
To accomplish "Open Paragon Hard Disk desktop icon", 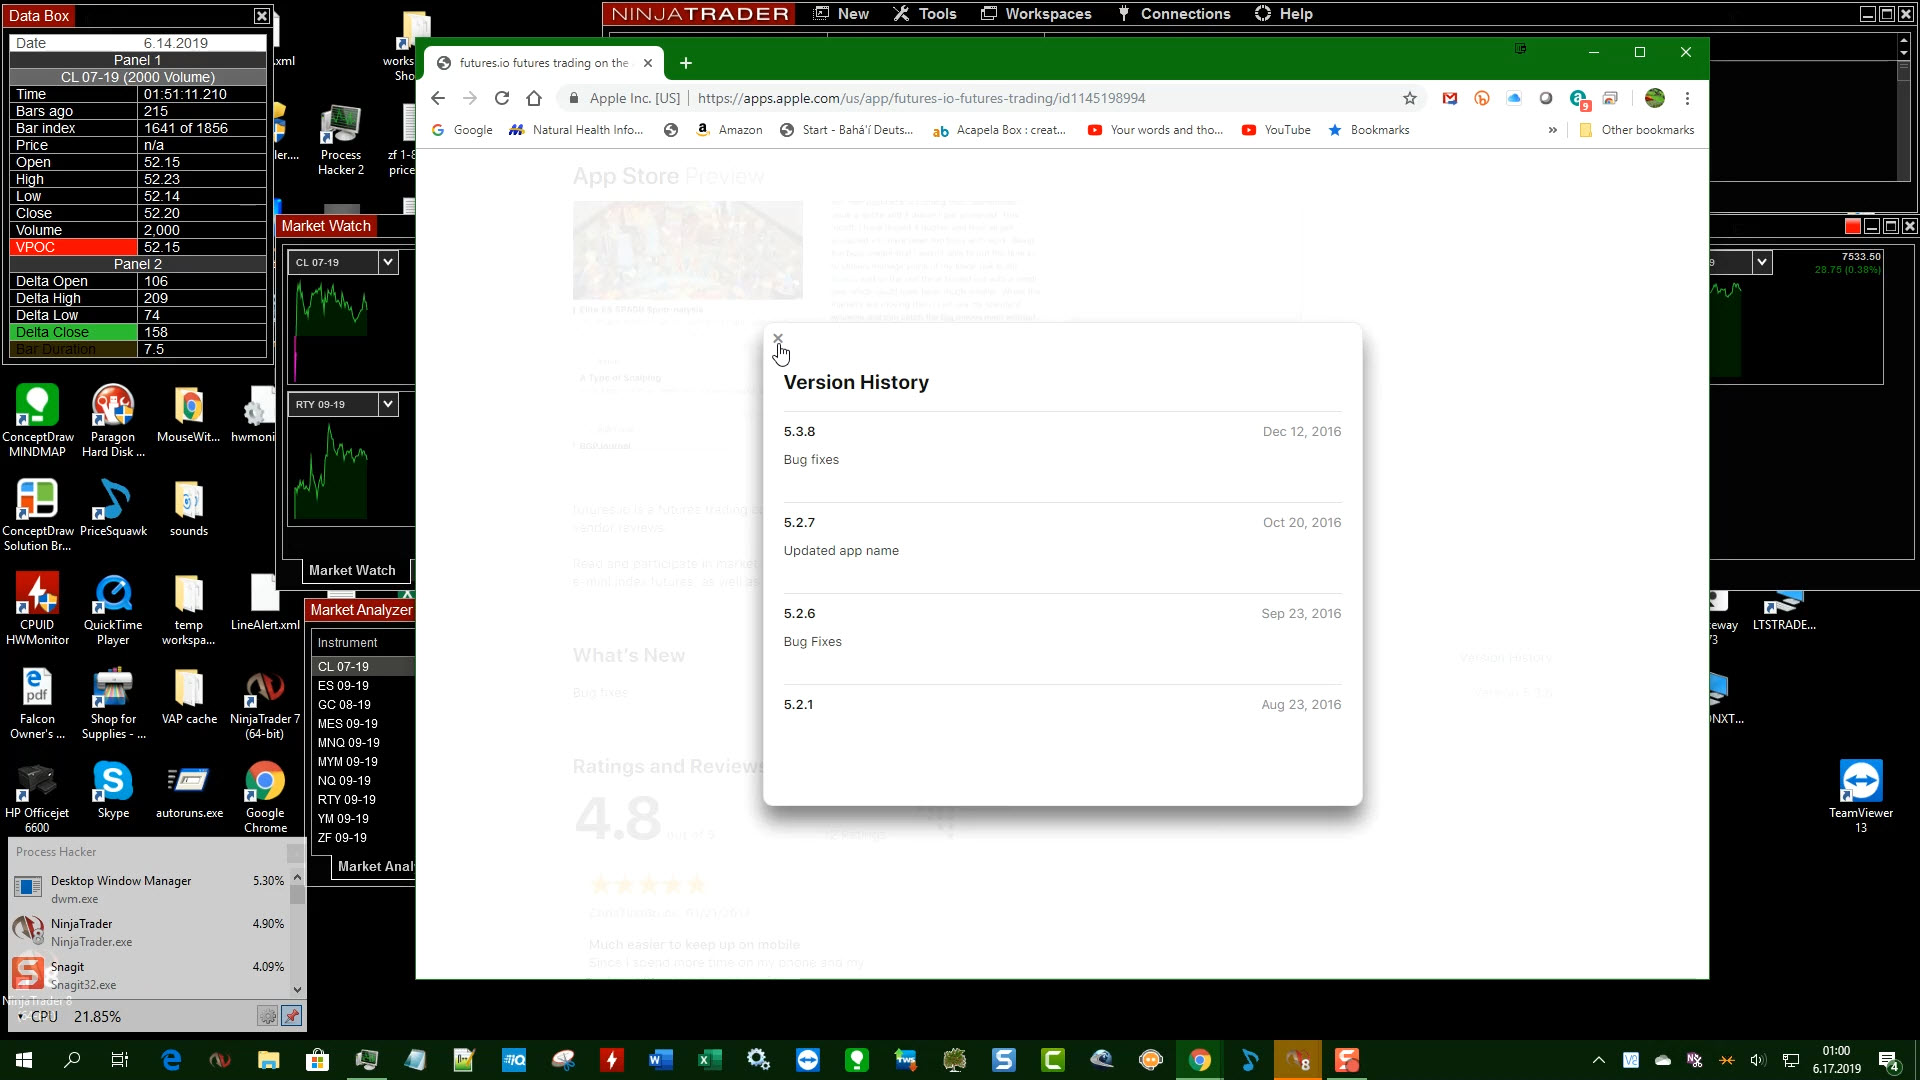I will tap(113, 421).
